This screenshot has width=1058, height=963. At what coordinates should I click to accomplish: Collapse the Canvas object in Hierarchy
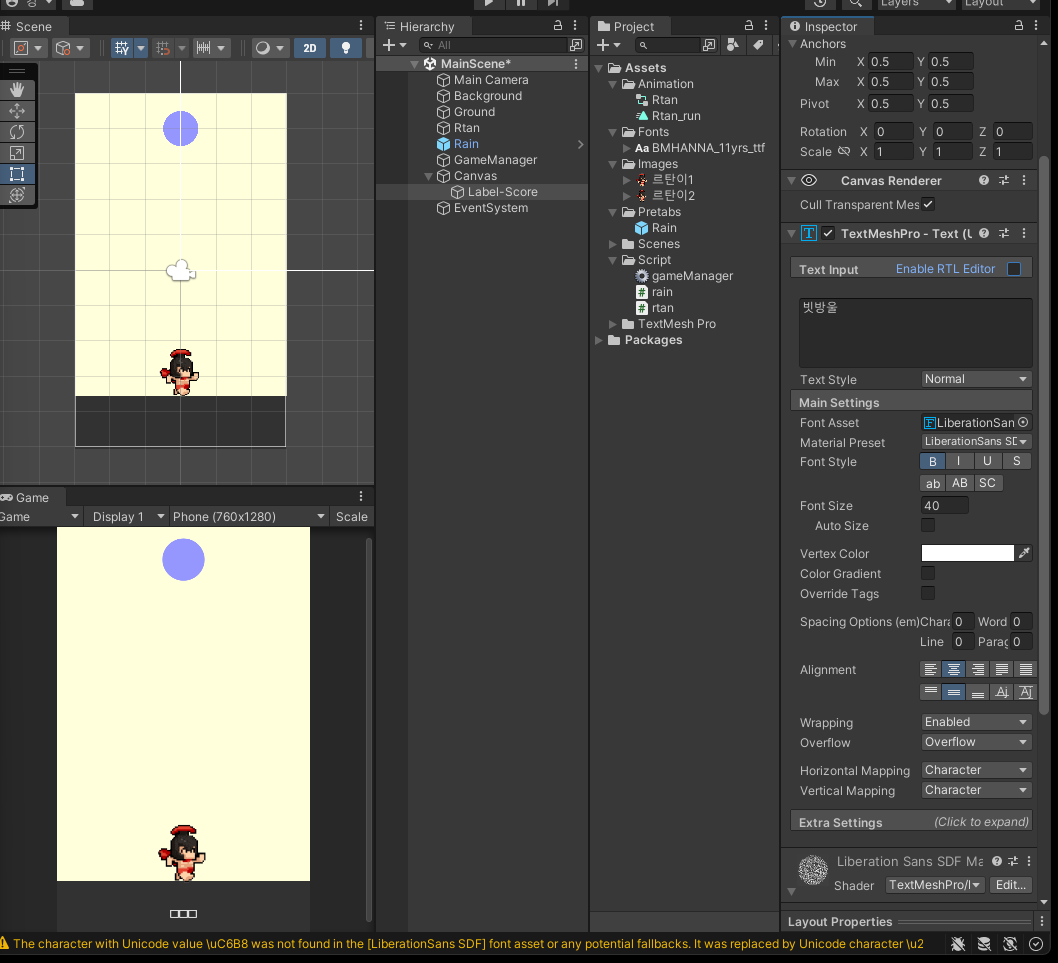[x=428, y=176]
